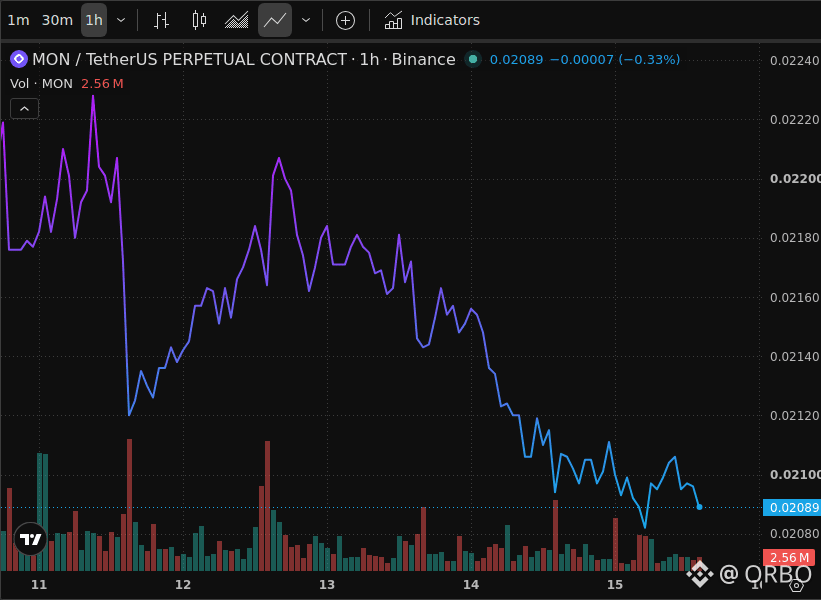Viewport: 821px width, 600px height.
Task: Switch to the candlestick chart style
Action: coord(199,20)
